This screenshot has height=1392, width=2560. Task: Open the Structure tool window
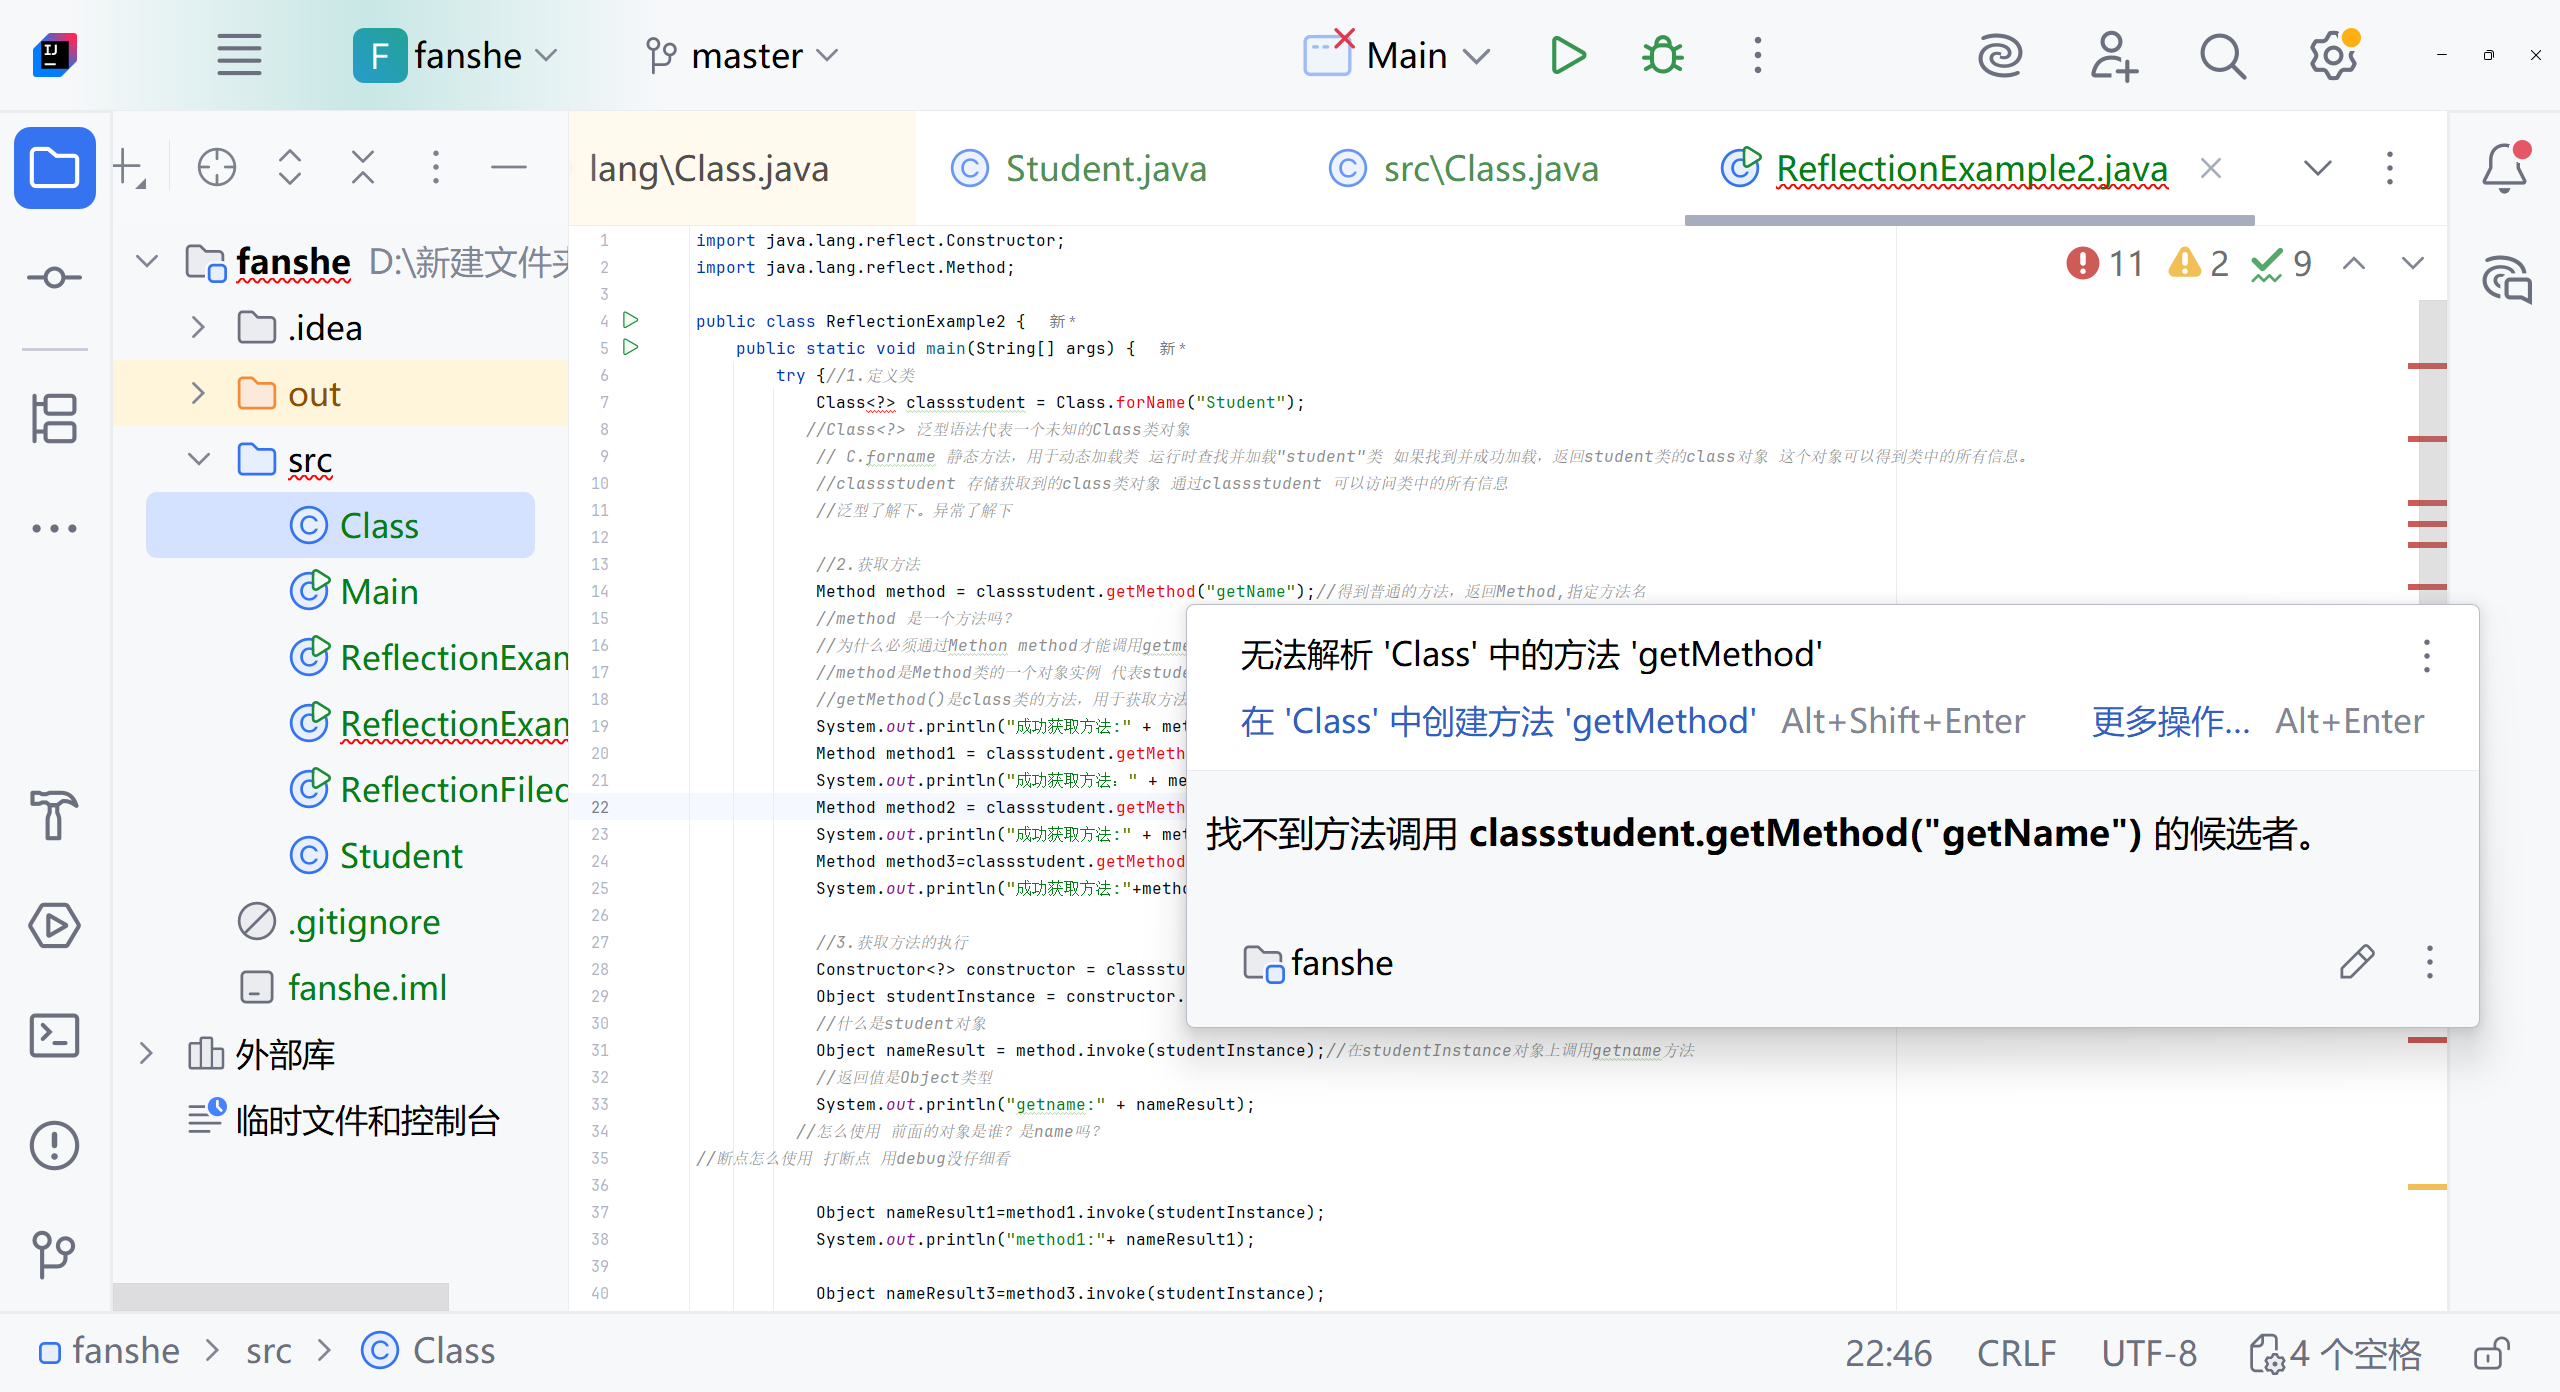tap(54, 418)
